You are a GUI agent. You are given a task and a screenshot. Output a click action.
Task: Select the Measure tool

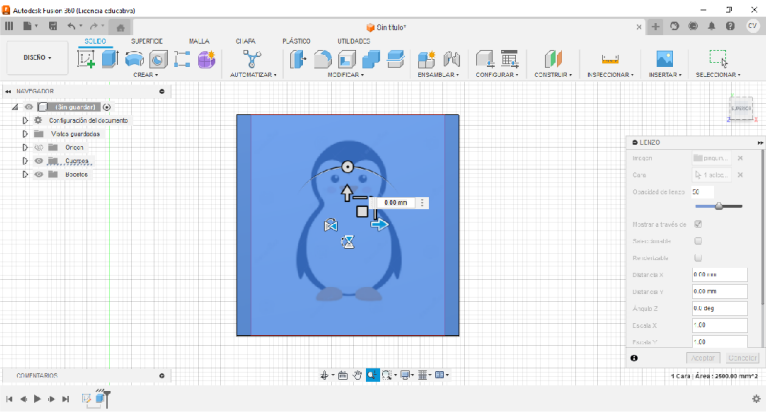tap(610, 60)
